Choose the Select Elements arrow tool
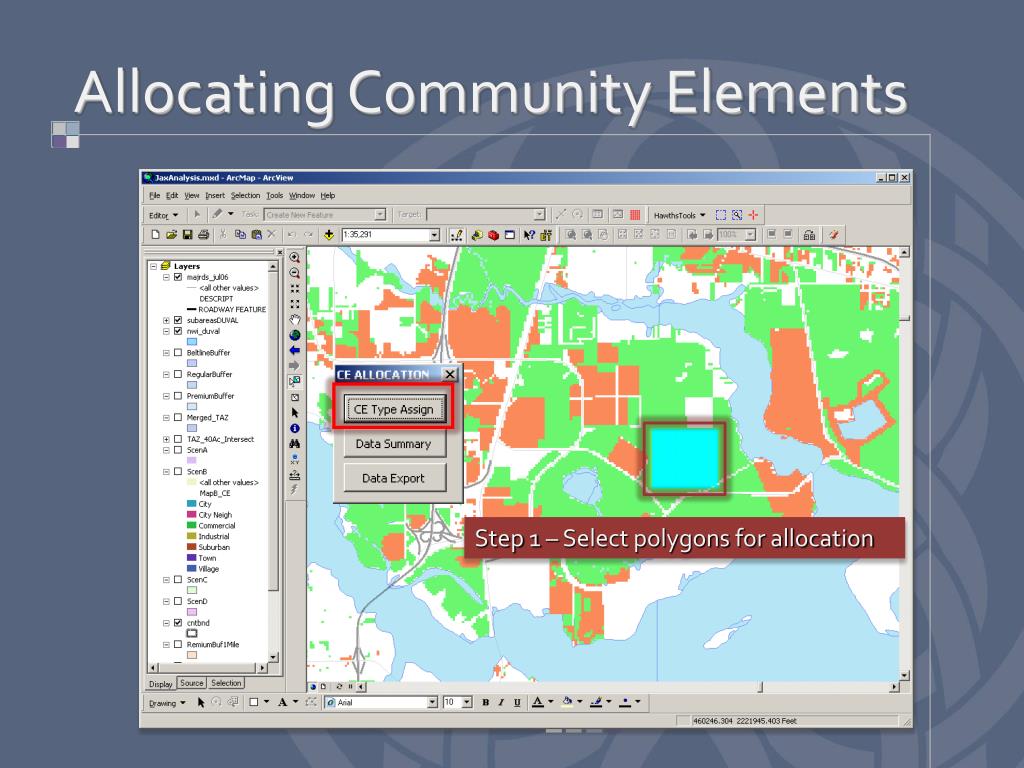Image resolution: width=1024 pixels, height=768 pixels. [295, 413]
